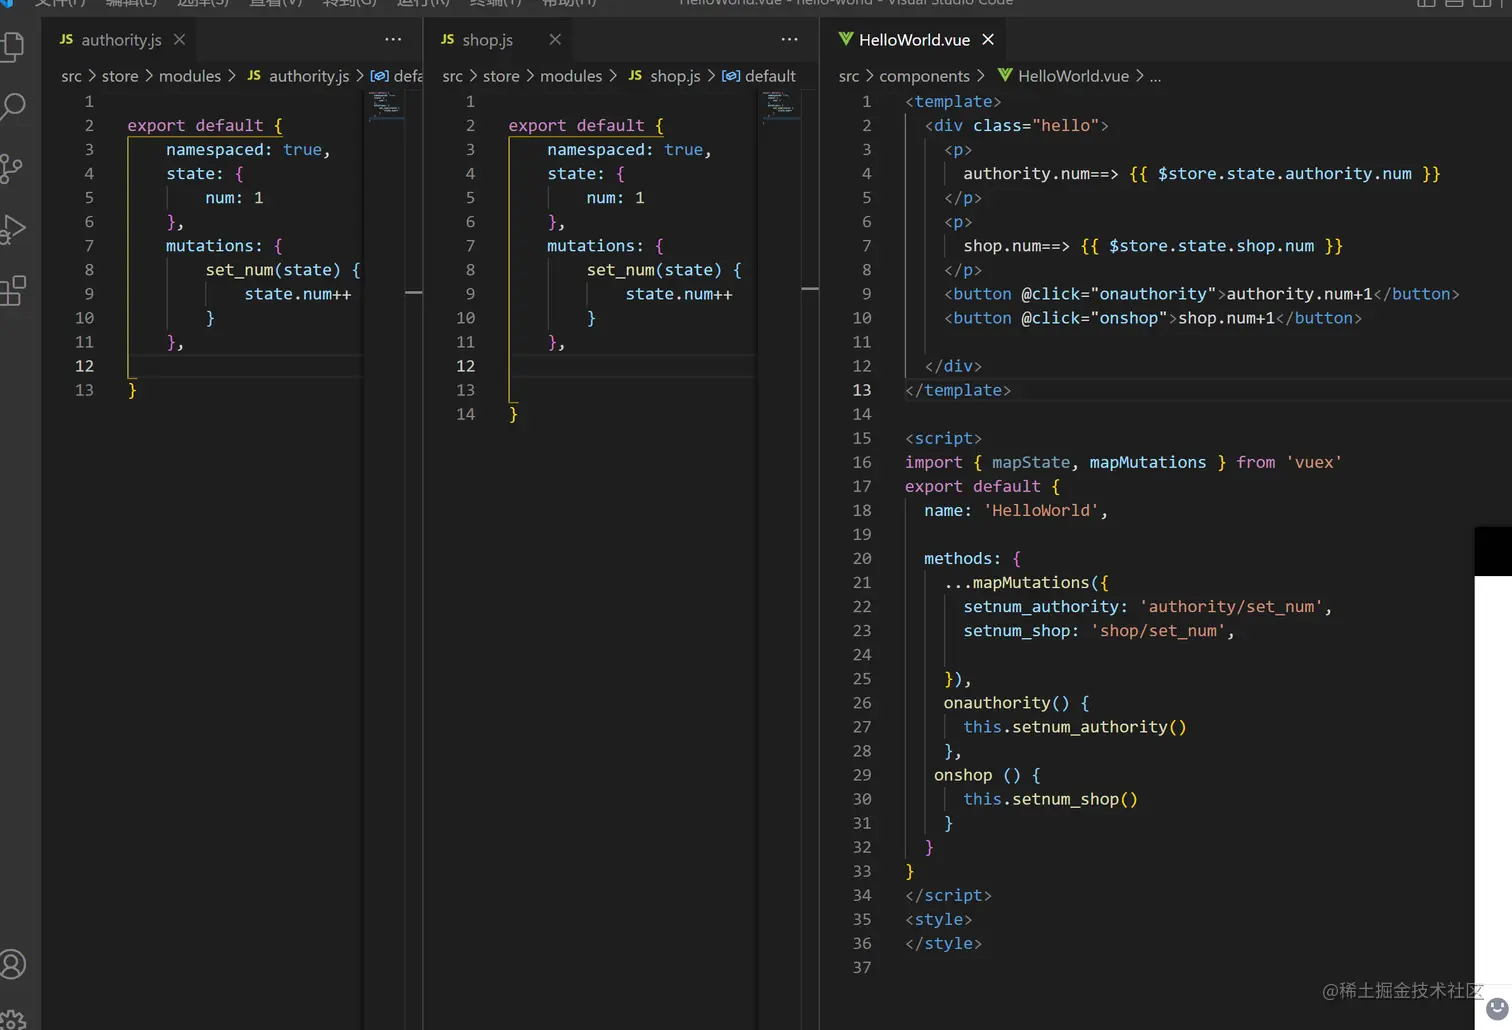Viewport: 1512px width, 1030px height.
Task: Click '$store.state.shop.num' expression in template
Action: (x=1211, y=246)
